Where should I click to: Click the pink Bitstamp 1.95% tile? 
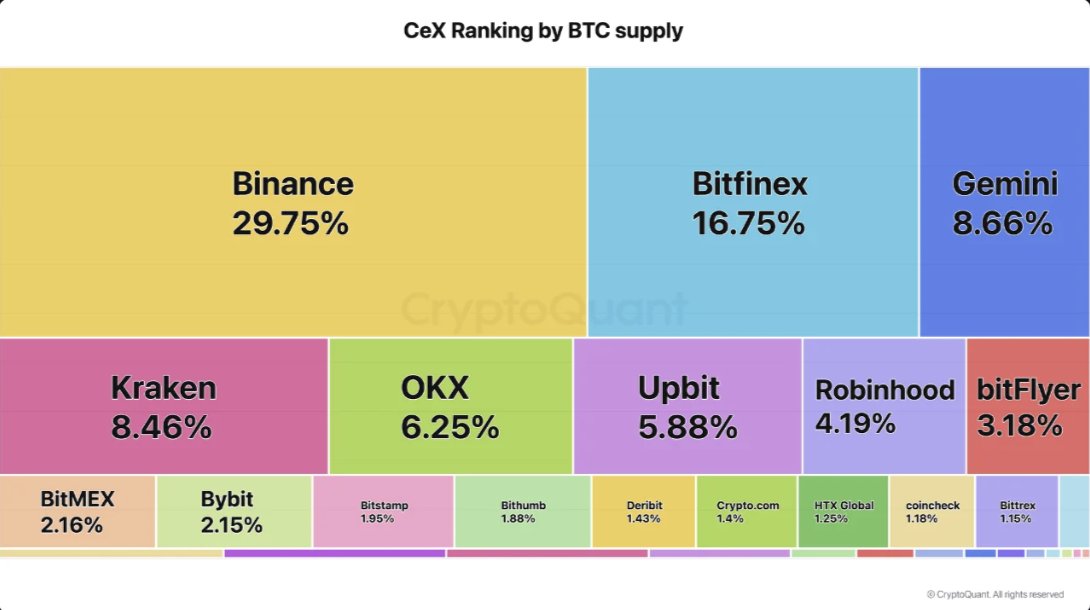coord(384,511)
